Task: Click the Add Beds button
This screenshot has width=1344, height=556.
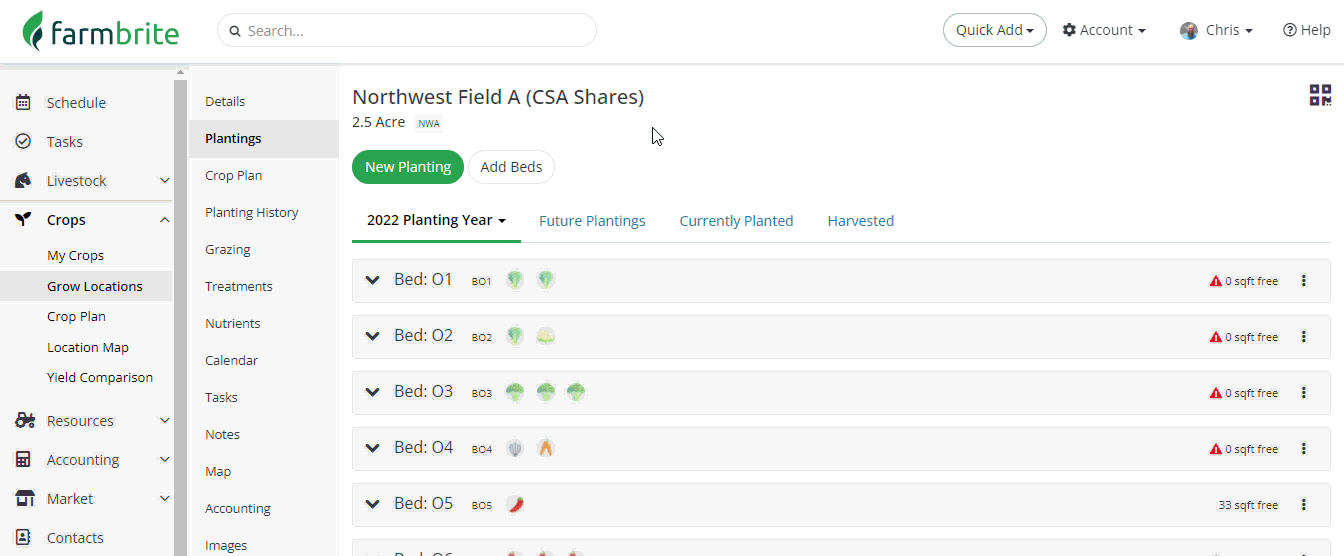Action: point(511,167)
